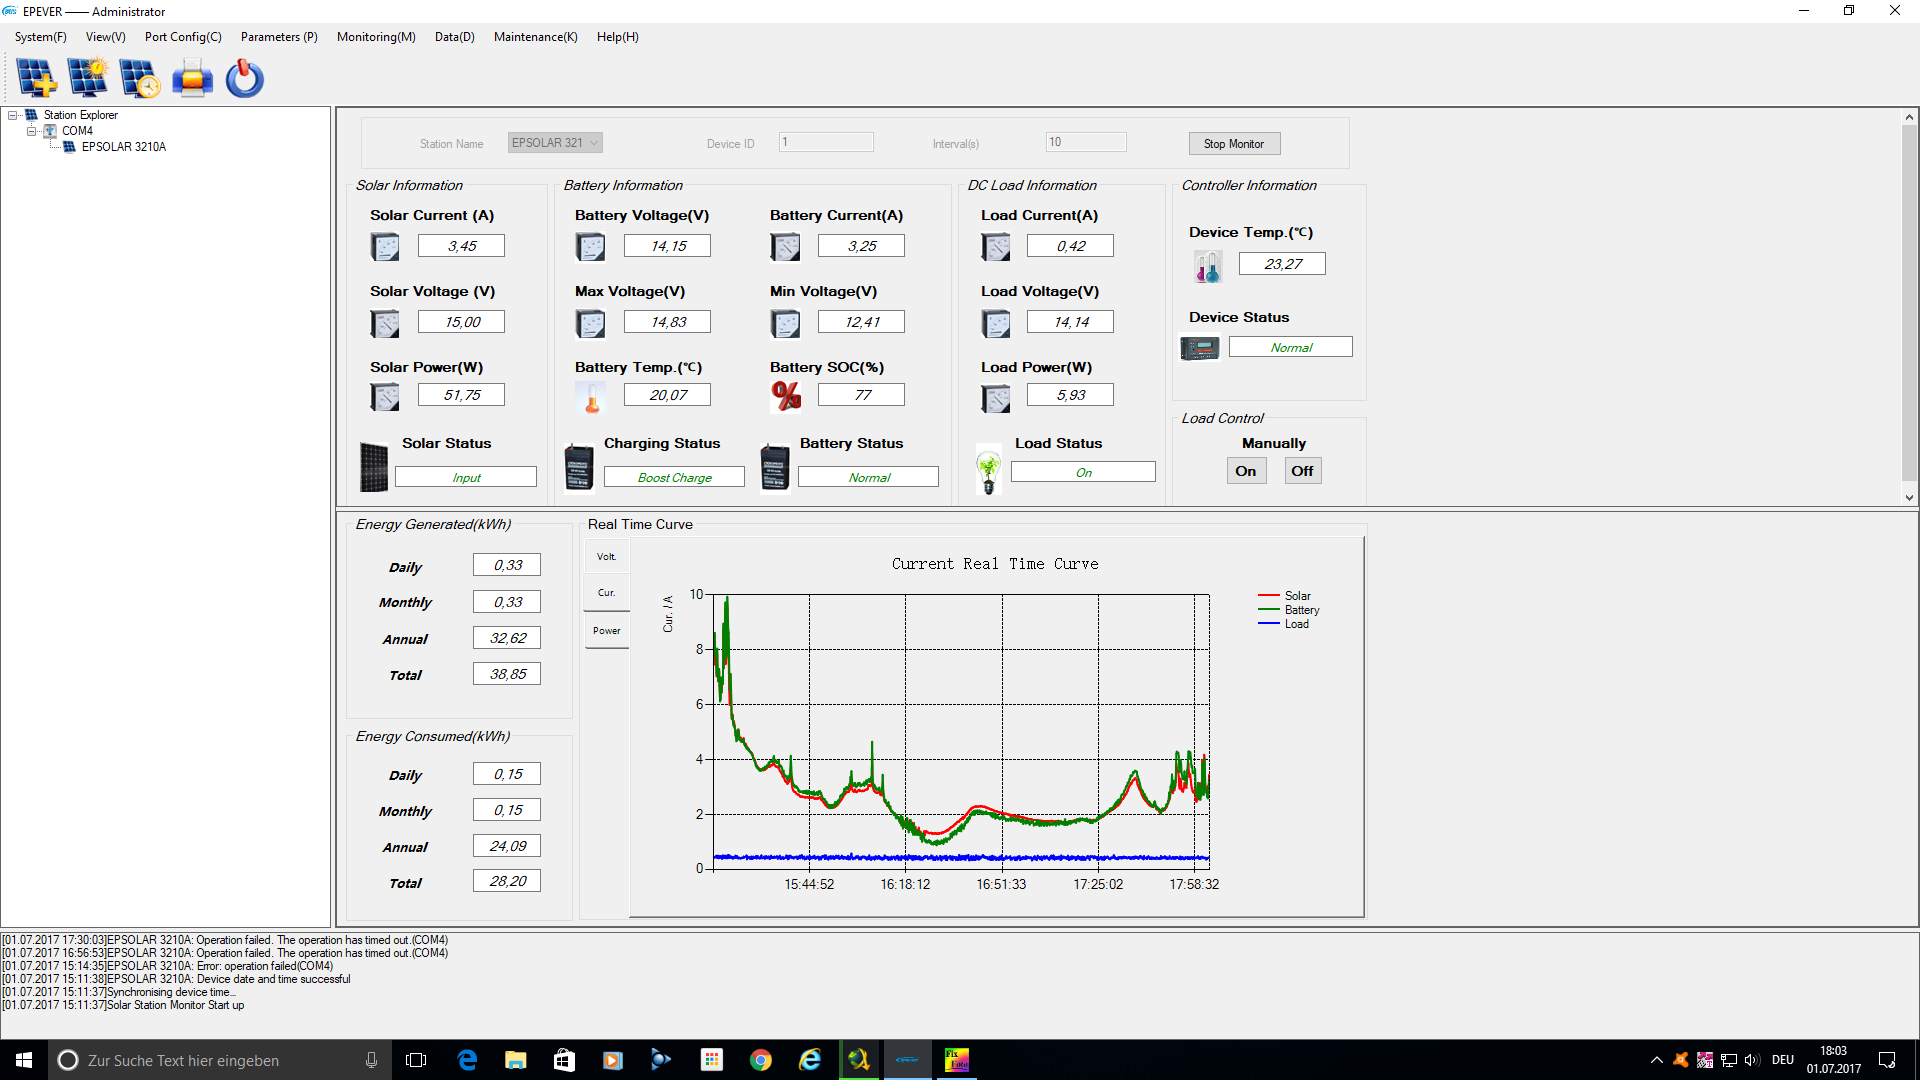
Task: Collapse the Station Explorer tree node
Action: pos(13,115)
